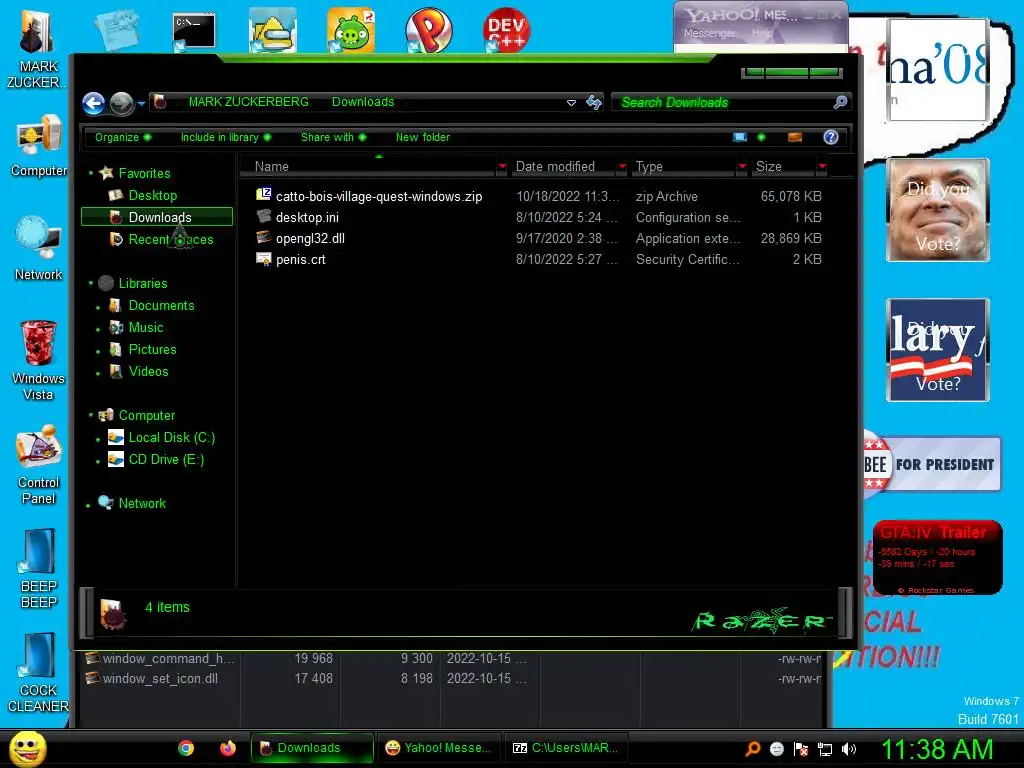Open the Windows Vista recycle bin icon
Viewport: 1024px width, 768px height.
[x=39, y=360]
